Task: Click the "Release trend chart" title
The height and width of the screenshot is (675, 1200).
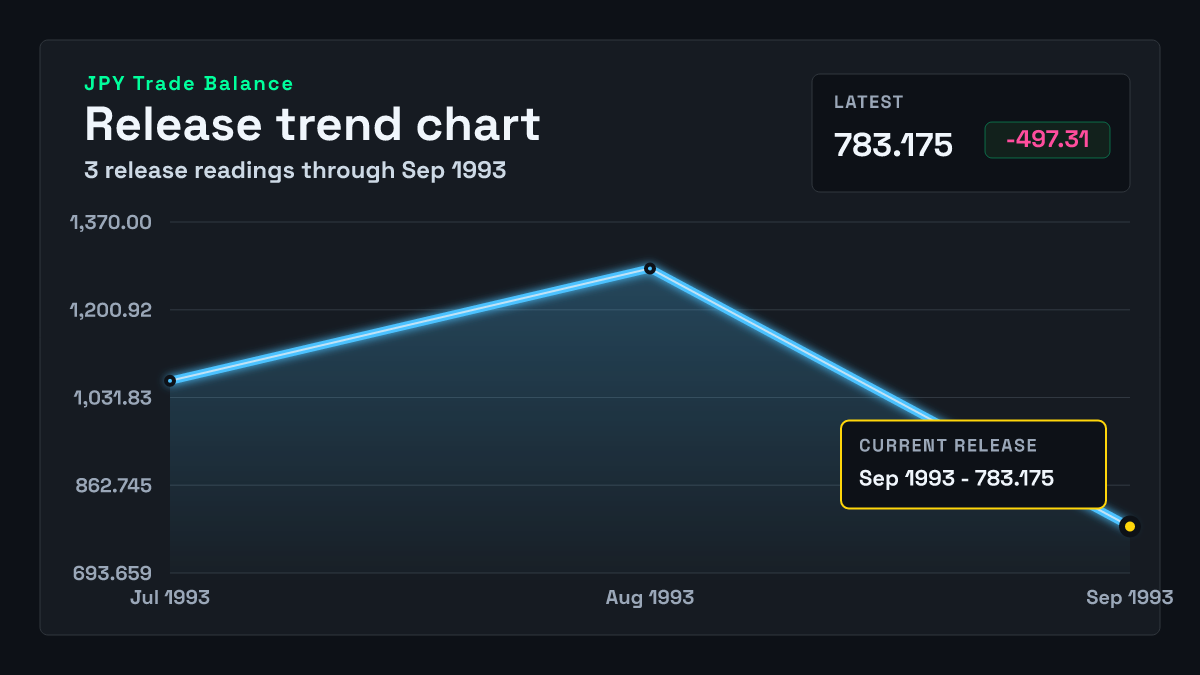Action: click(312, 124)
